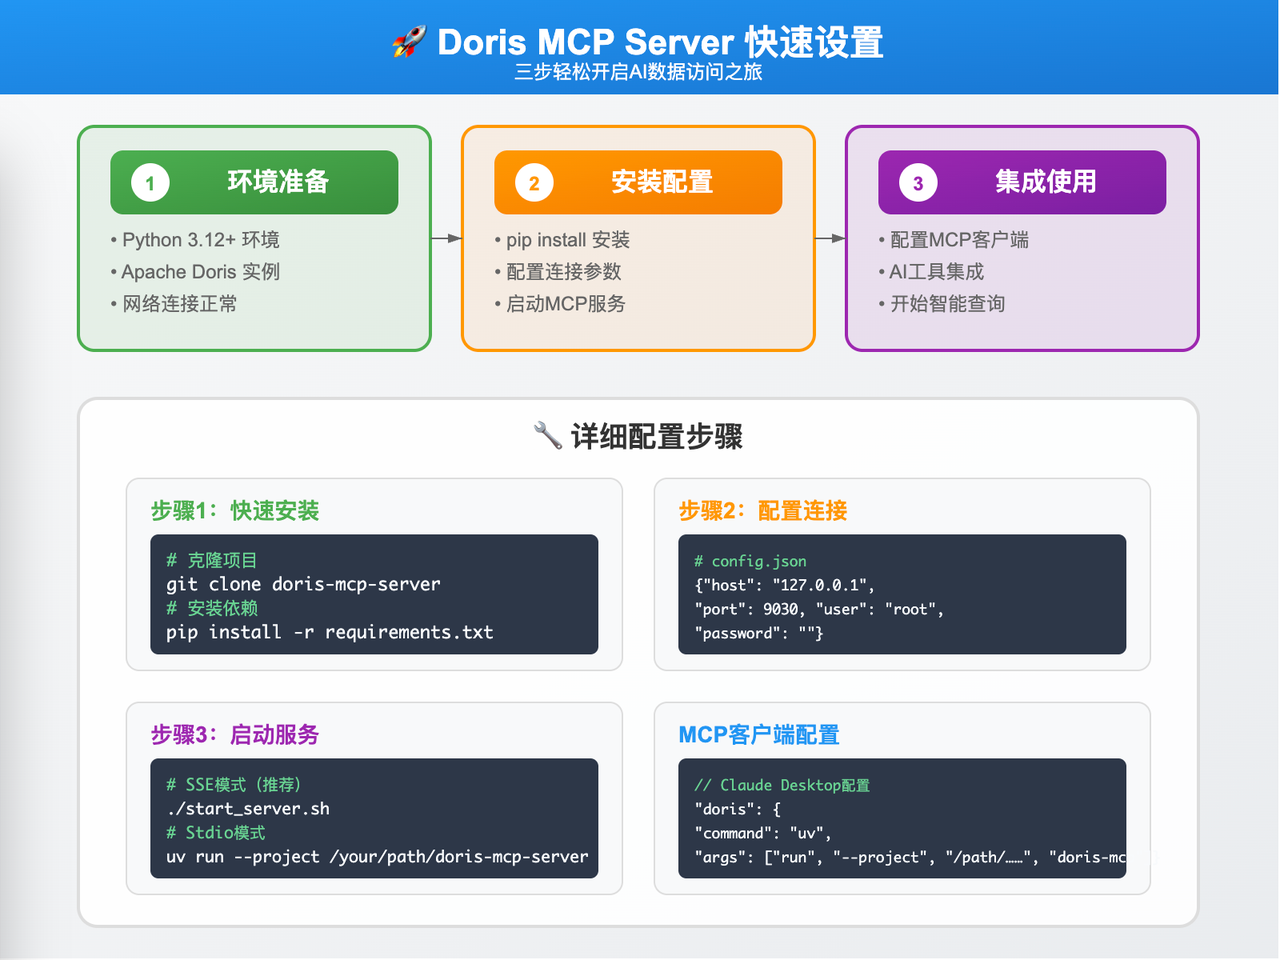Click the green 环境准备 header banner
The width and height of the screenshot is (1280, 960).
click(255, 182)
